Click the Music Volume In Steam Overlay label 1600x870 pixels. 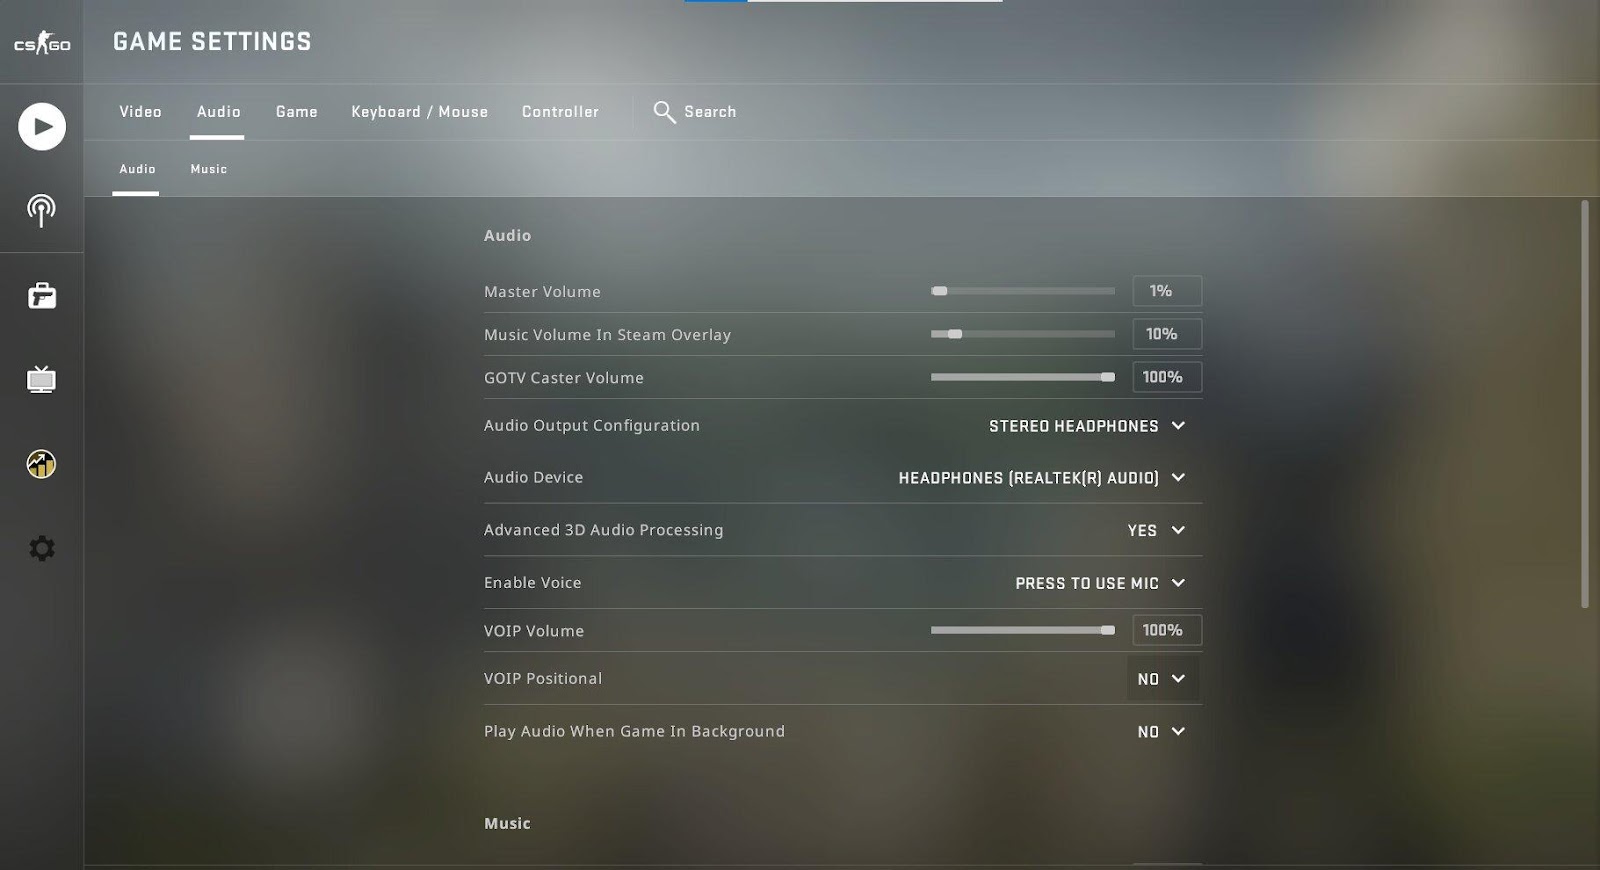click(607, 335)
